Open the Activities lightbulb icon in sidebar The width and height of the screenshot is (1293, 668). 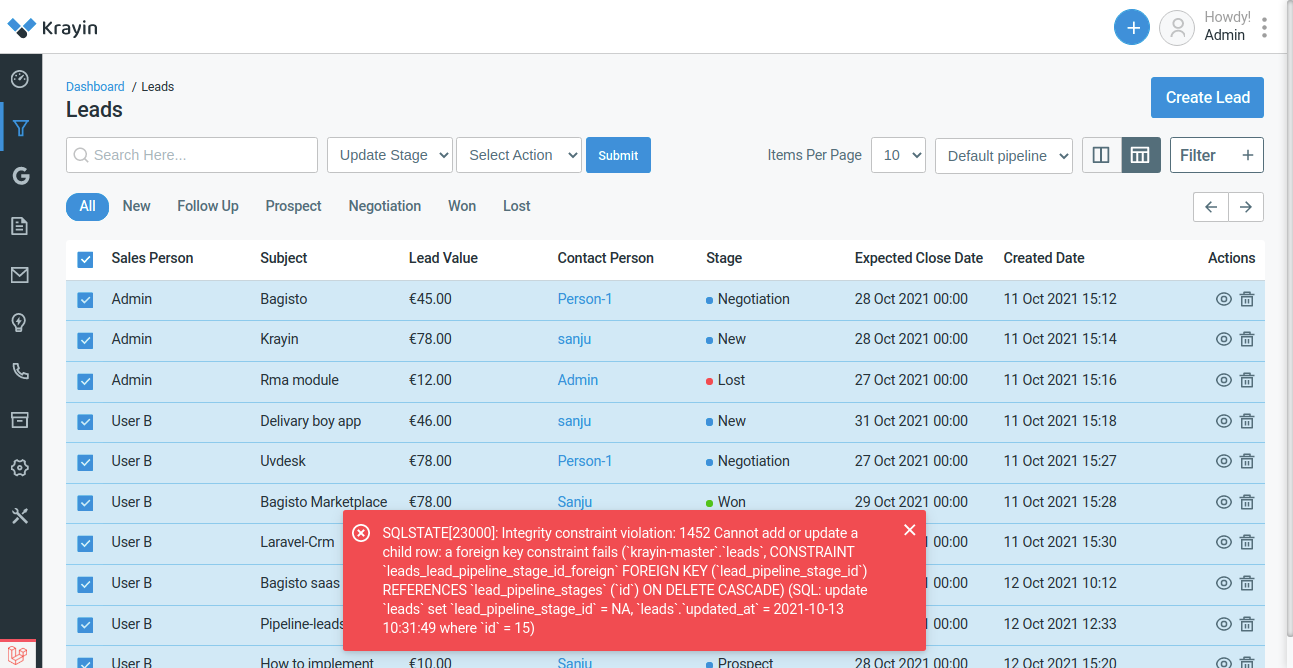[x=20, y=322]
